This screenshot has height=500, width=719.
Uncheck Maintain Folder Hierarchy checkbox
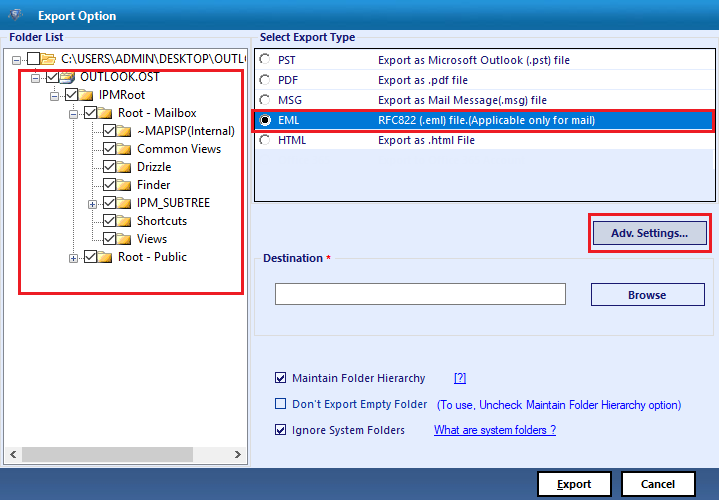[280, 379]
